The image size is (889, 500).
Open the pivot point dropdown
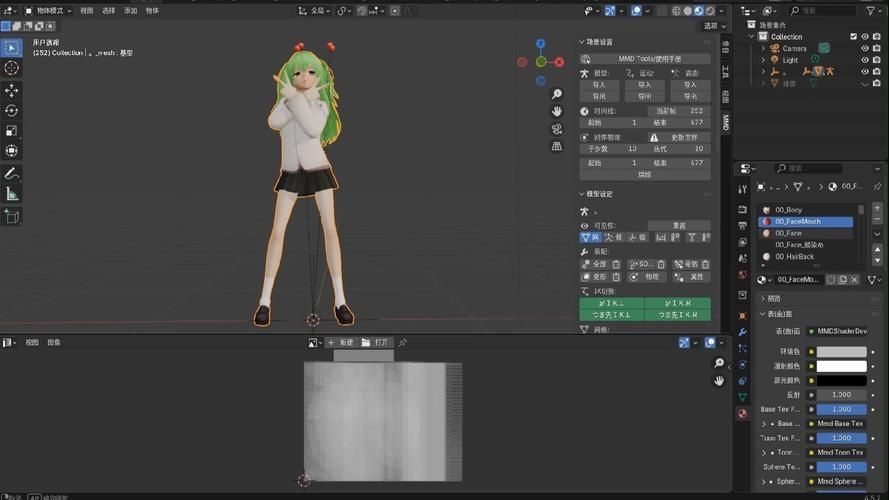click(x=344, y=11)
